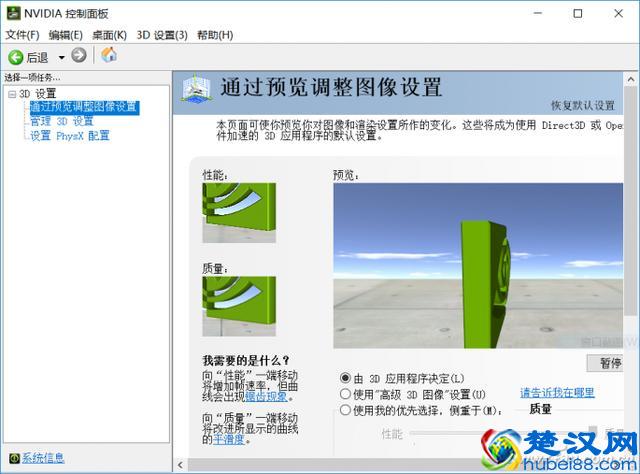Viewport: 640px width, 474px height.
Task: Click the green Back arrow icon
Action: [x=15, y=56]
